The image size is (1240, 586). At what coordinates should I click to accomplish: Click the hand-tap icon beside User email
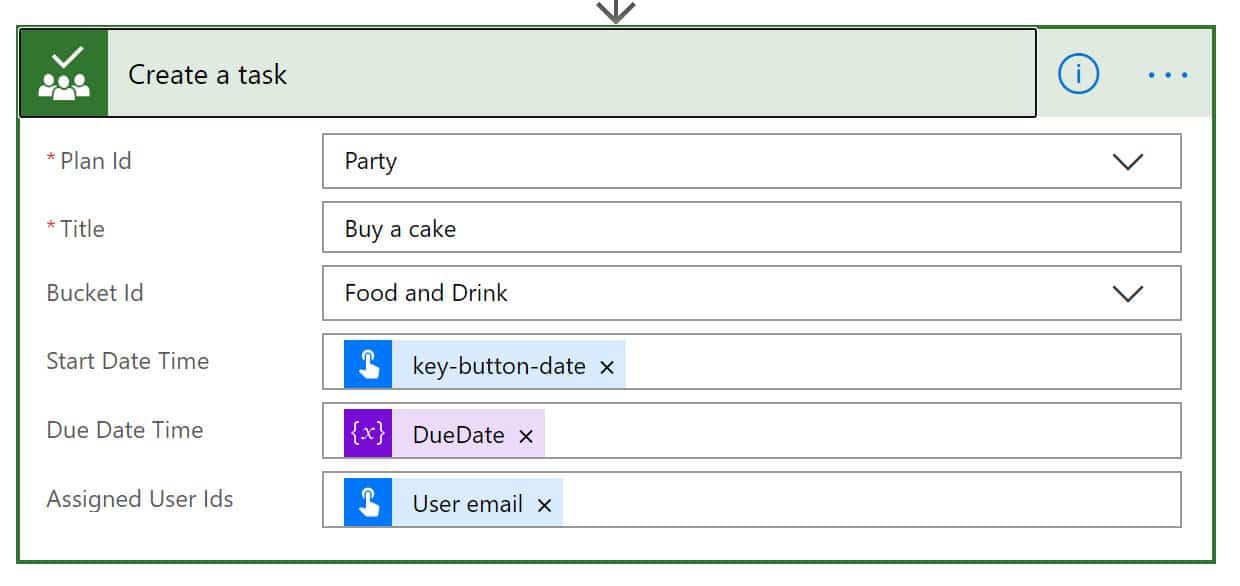tap(368, 502)
